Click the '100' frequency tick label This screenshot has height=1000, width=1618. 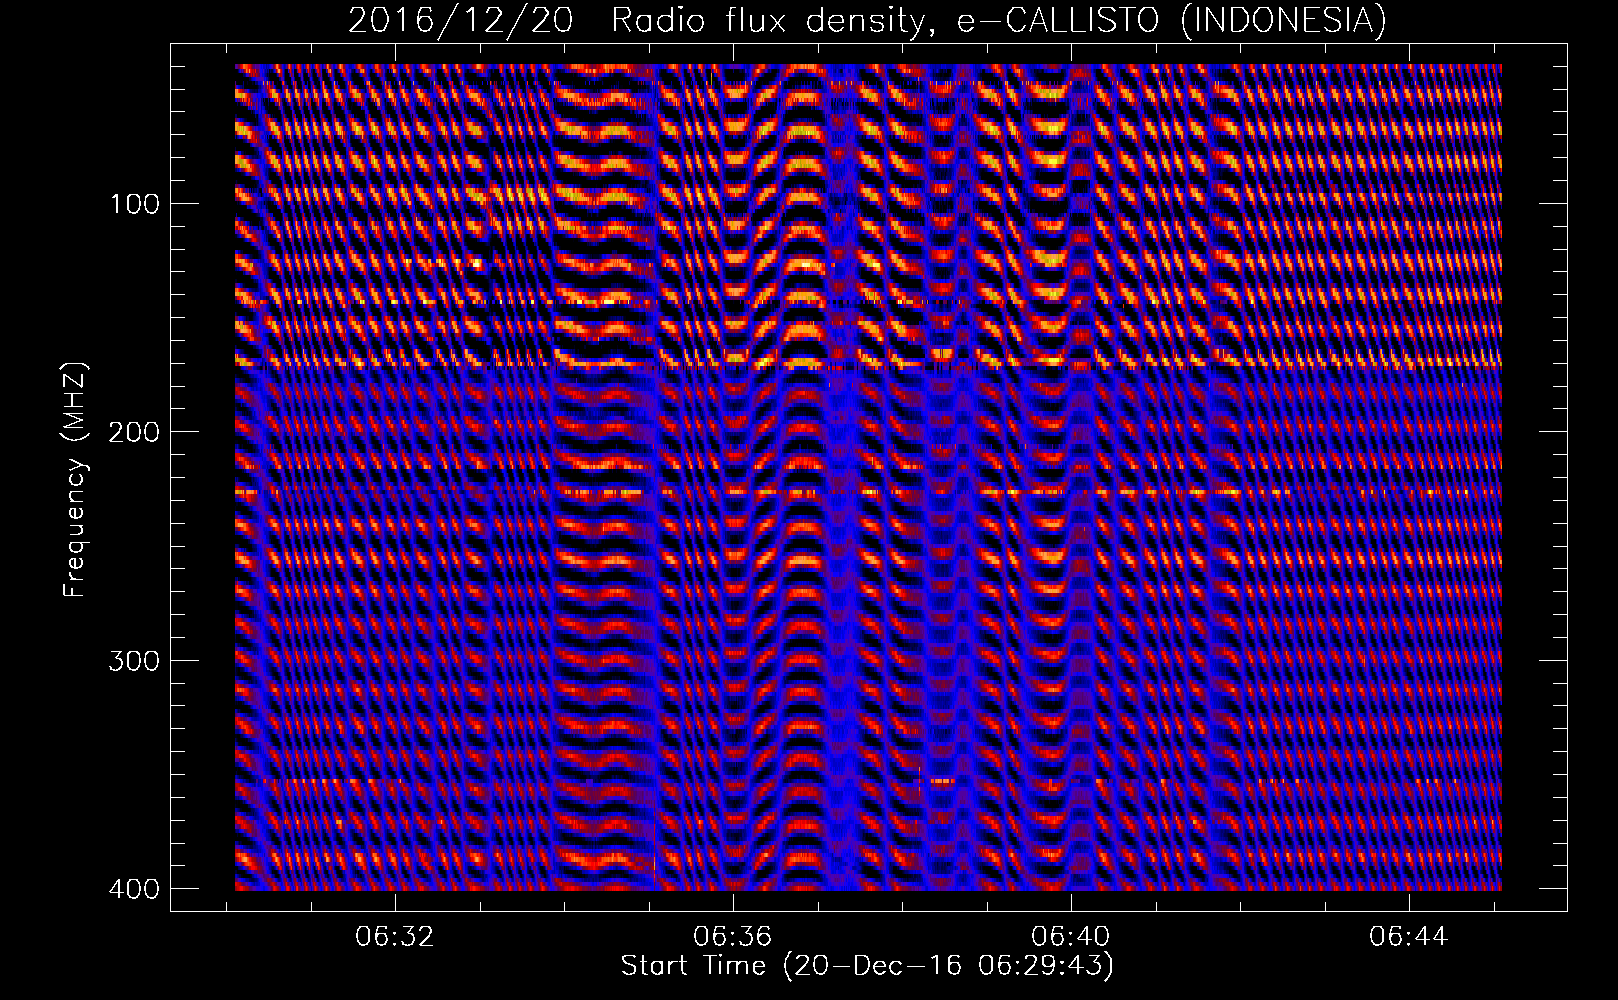click(132, 204)
